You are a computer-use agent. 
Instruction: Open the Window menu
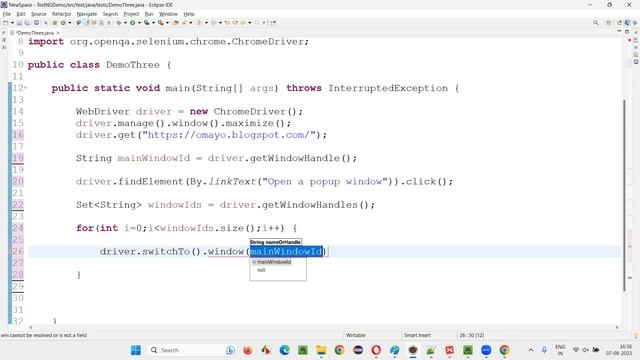click(x=168, y=14)
